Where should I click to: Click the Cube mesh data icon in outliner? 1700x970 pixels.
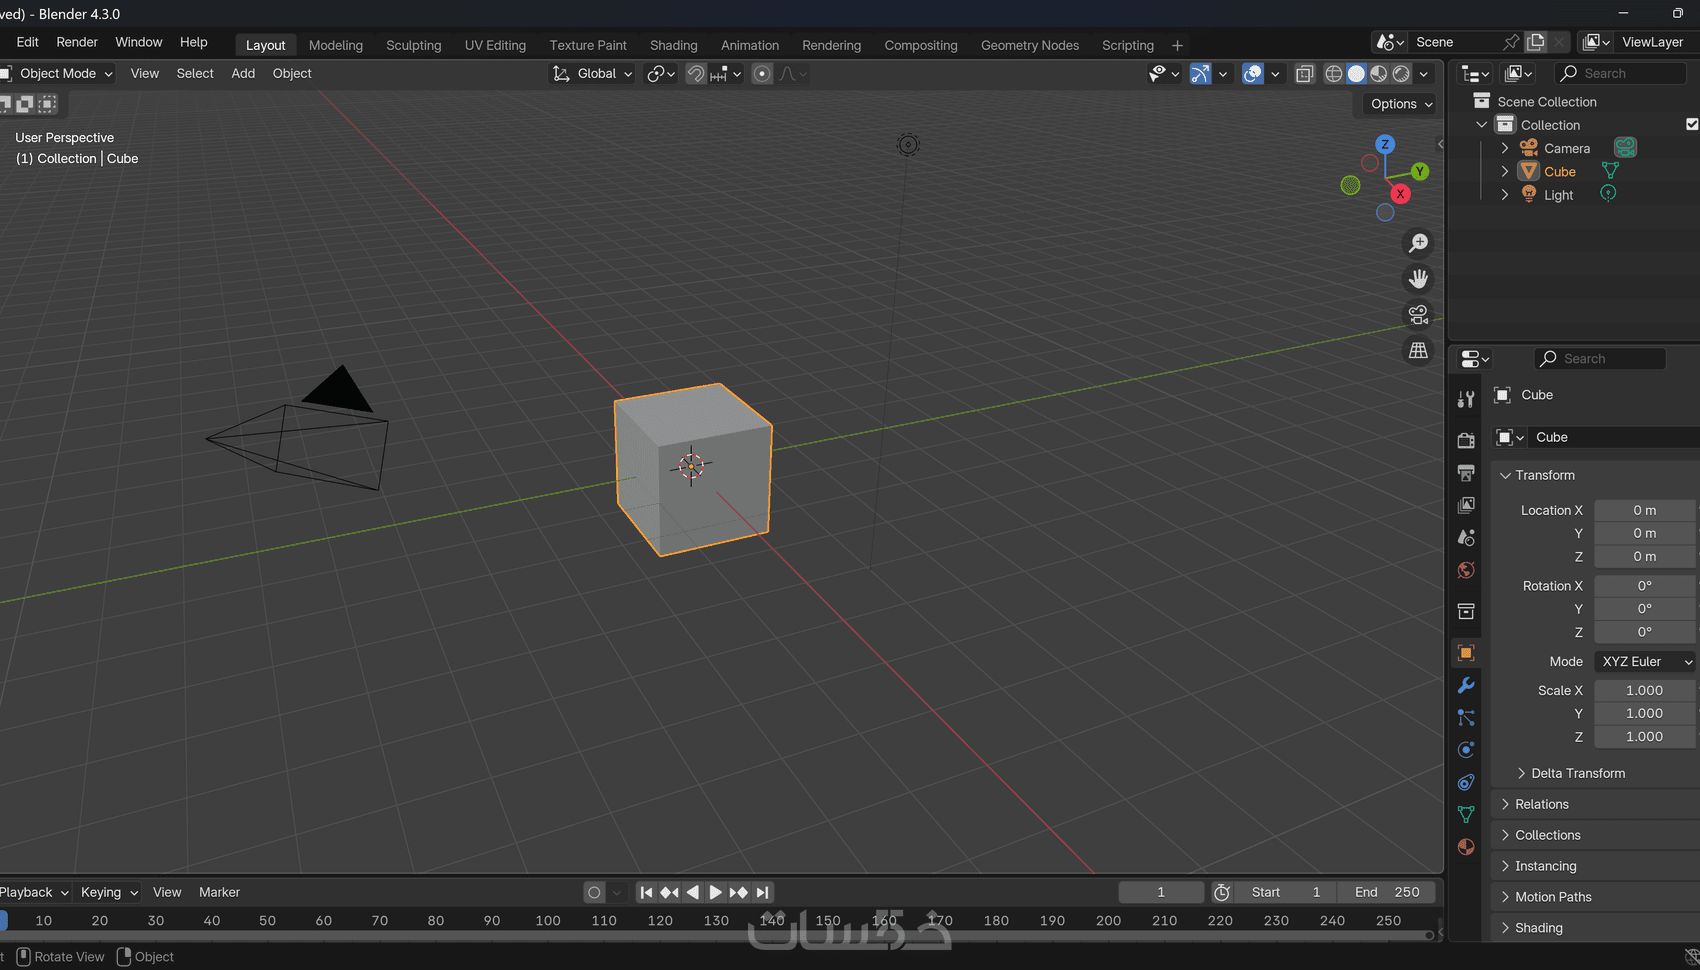(1610, 171)
